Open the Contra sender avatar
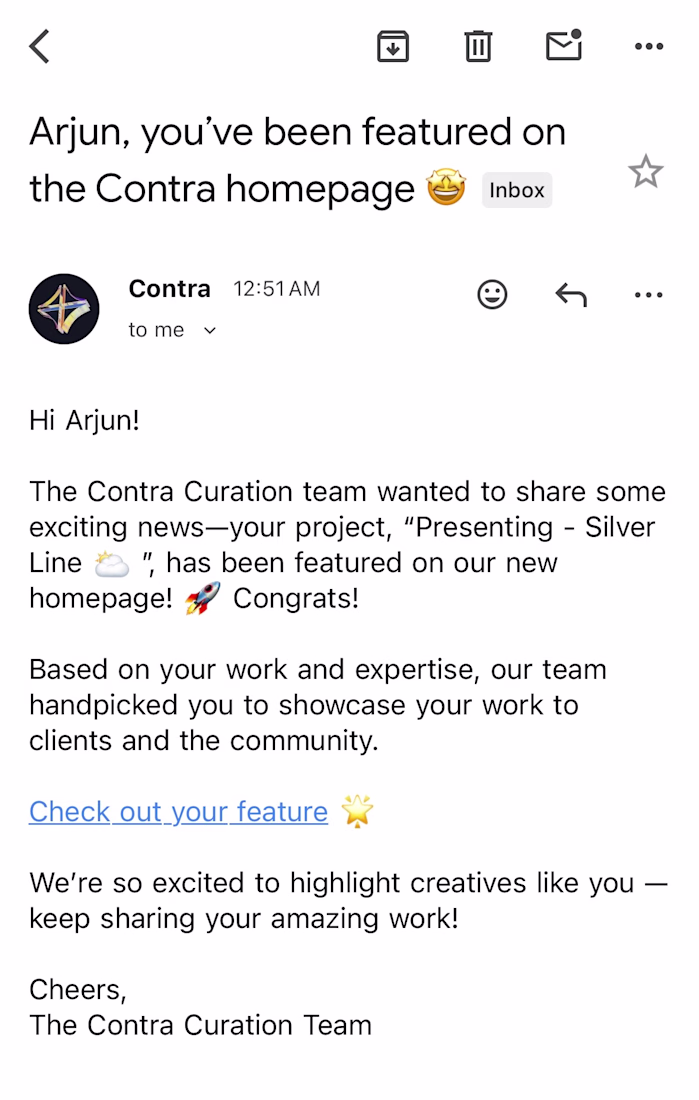Image resolution: width=699 pixels, height=1100 pixels. click(x=64, y=309)
